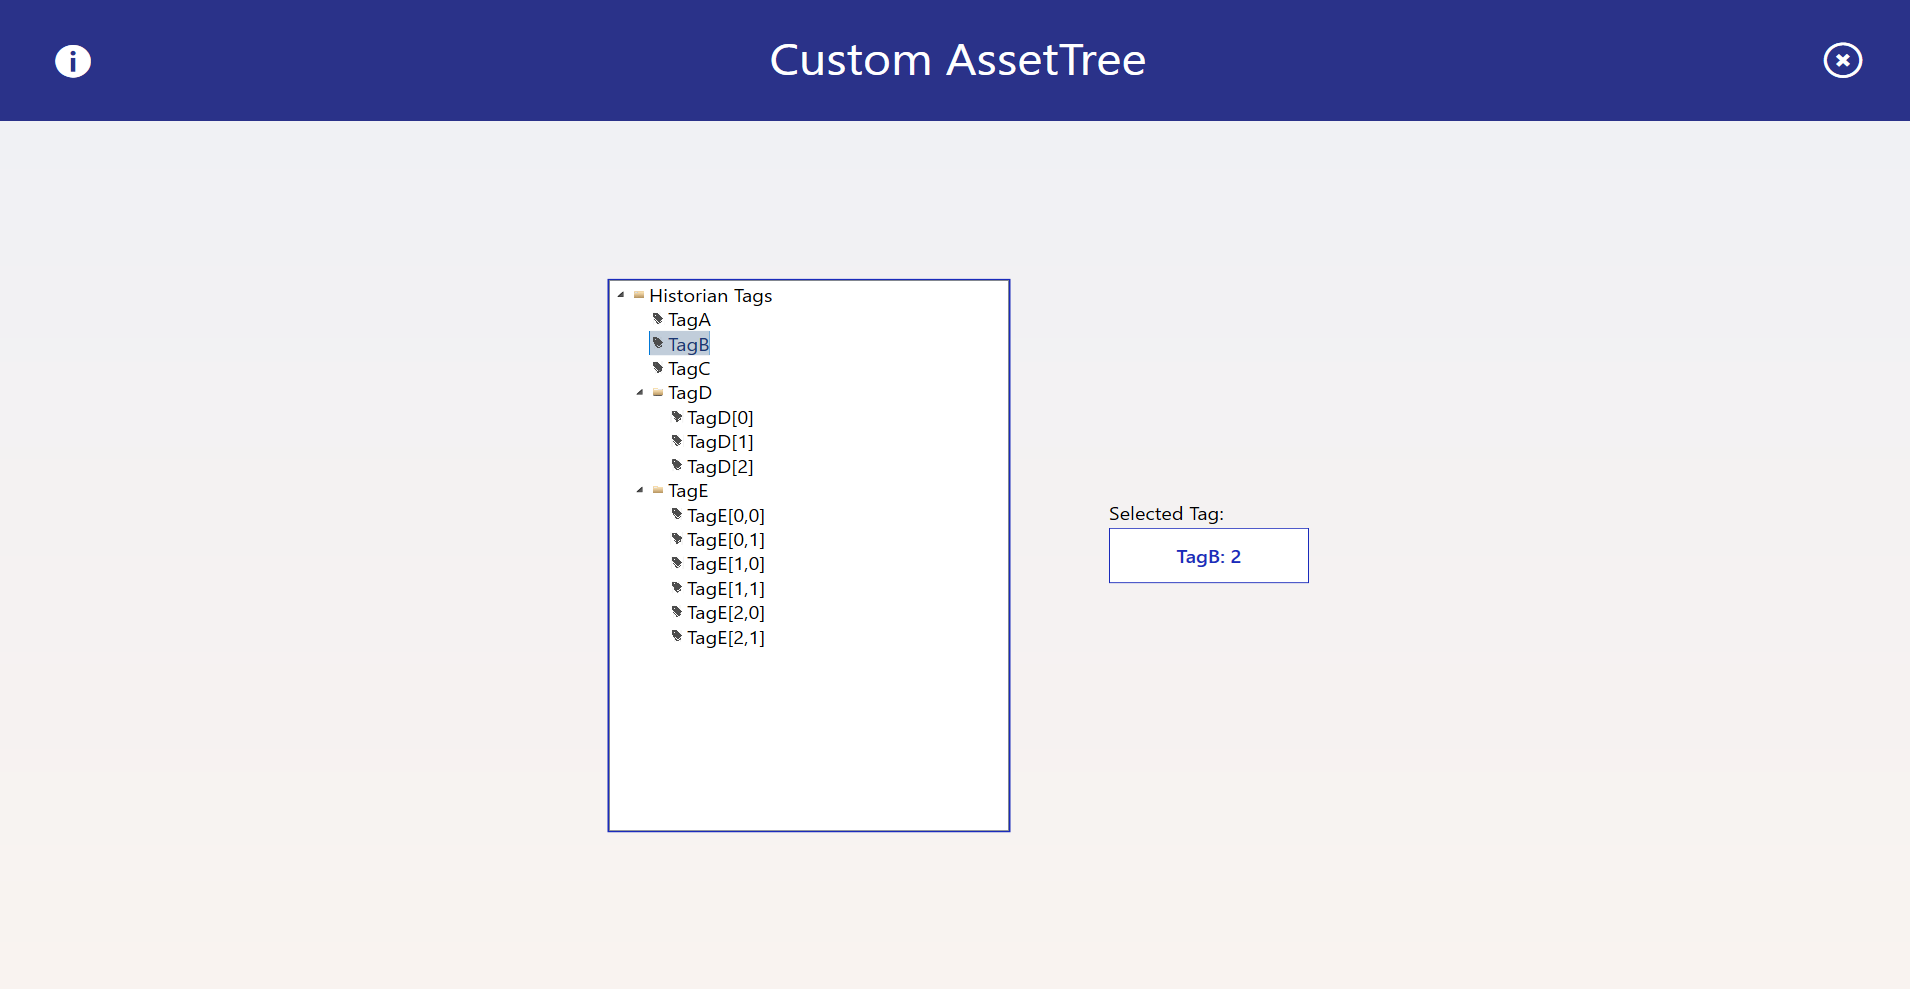Close the Custom AssetTree window
The height and width of the screenshot is (989, 1910).
click(x=1842, y=61)
